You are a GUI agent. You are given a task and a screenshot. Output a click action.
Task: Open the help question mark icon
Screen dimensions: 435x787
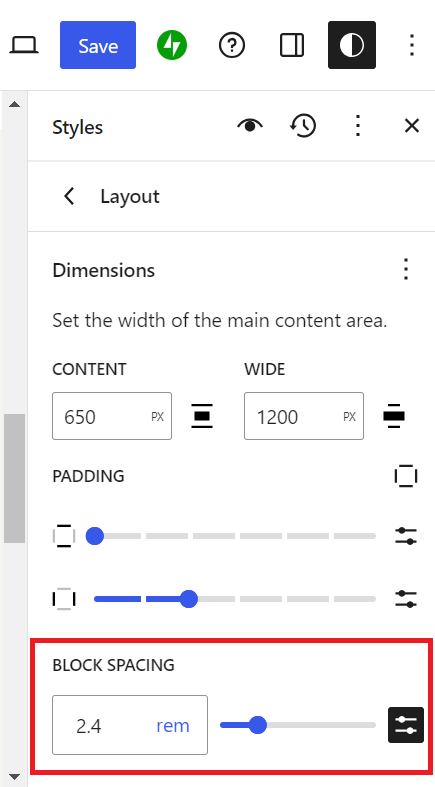click(x=232, y=45)
